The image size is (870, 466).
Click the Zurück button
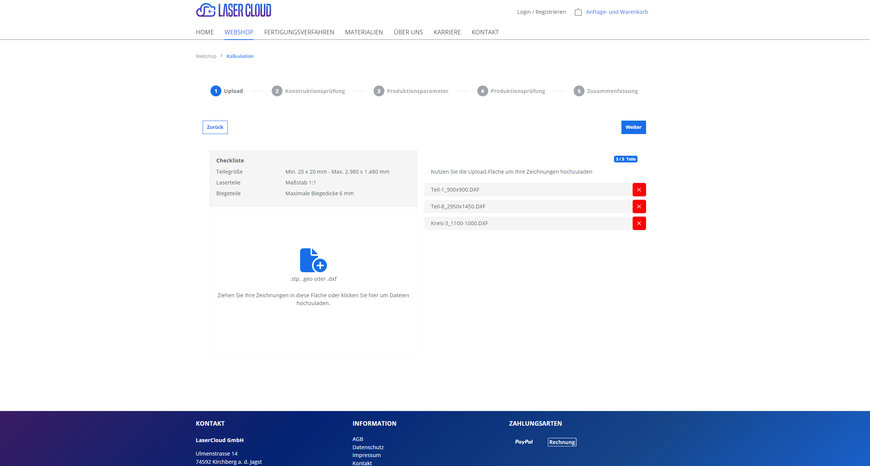(x=215, y=127)
